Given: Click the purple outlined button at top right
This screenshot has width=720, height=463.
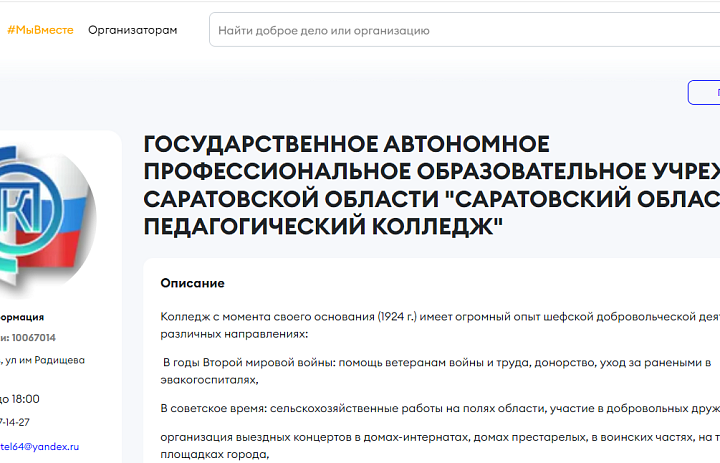Looking at the screenshot, I should pyautogui.click(x=704, y=92).
